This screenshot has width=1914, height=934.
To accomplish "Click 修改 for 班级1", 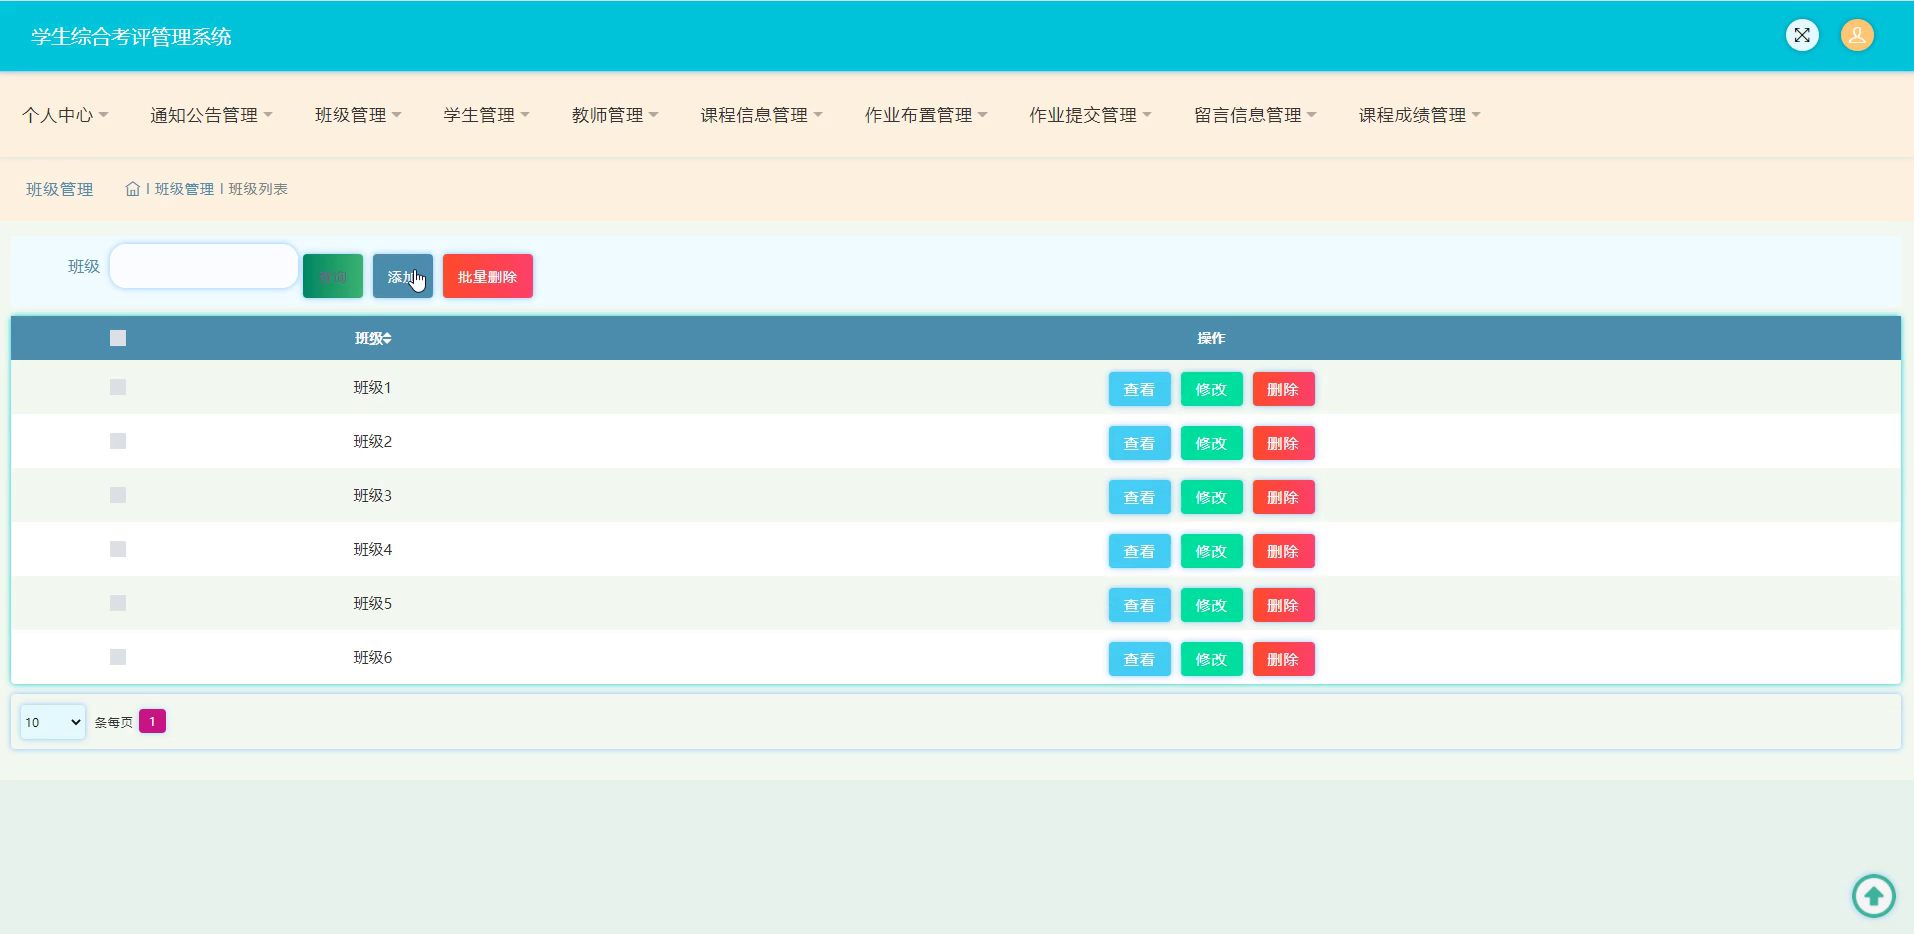I will coord(1211,389).
